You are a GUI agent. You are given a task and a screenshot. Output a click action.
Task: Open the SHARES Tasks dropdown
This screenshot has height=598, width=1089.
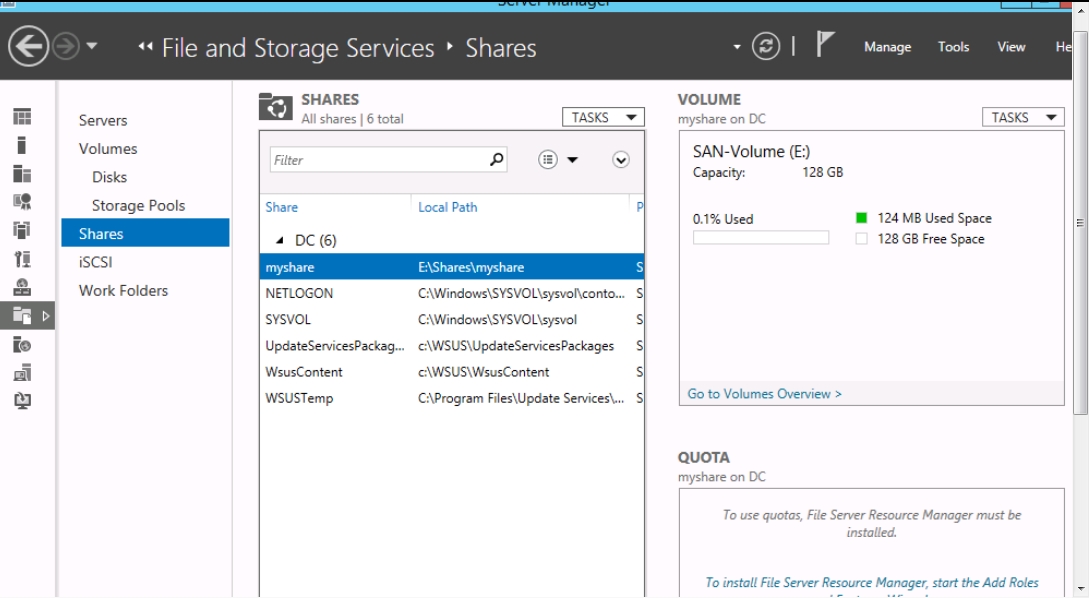click(x=603, y=118)
